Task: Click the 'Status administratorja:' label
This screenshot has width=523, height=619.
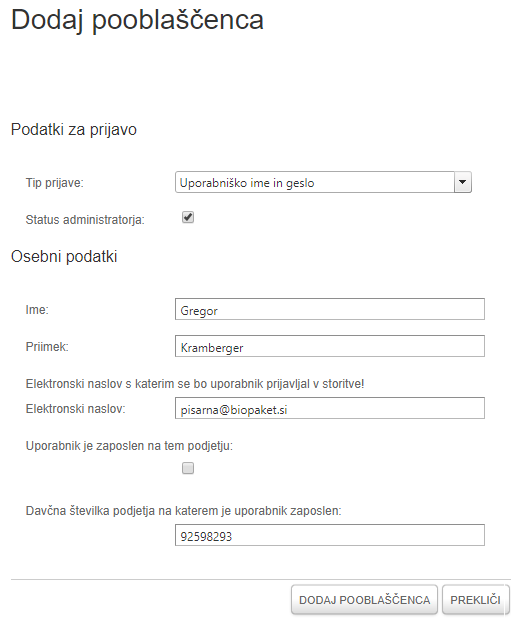Action: [85, 220]
